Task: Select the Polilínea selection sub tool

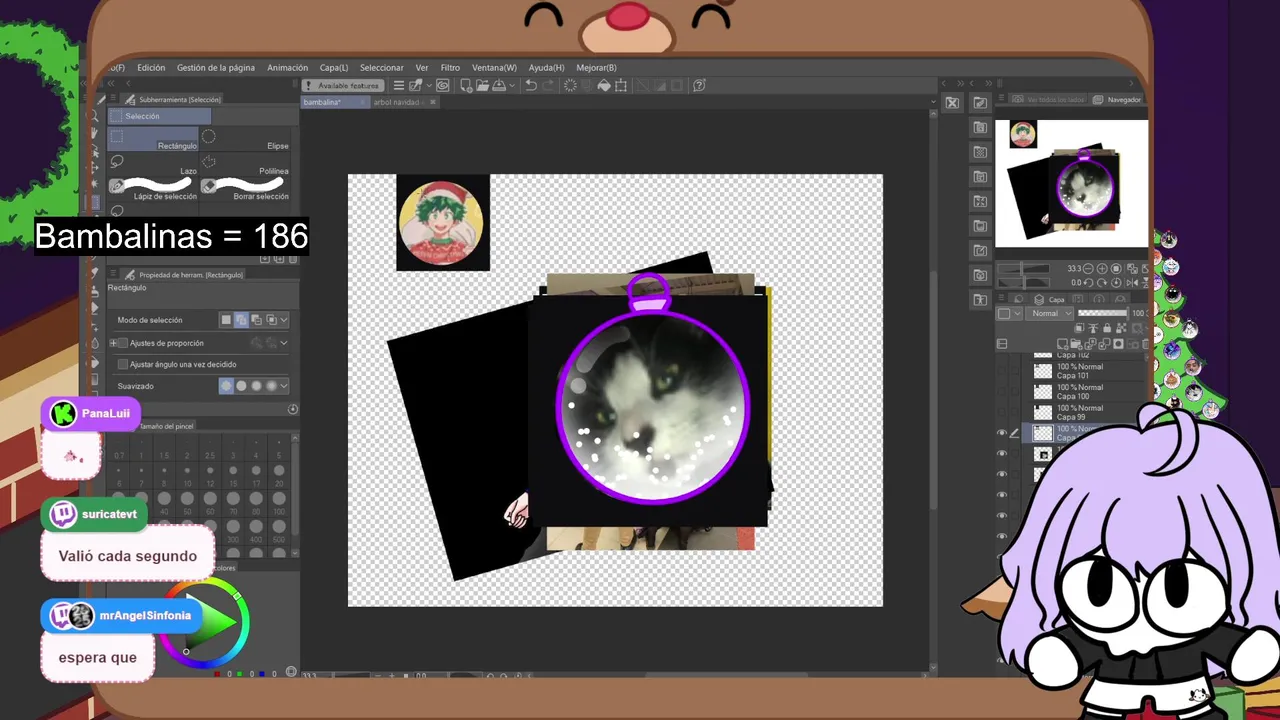Action: coord(247,165)
